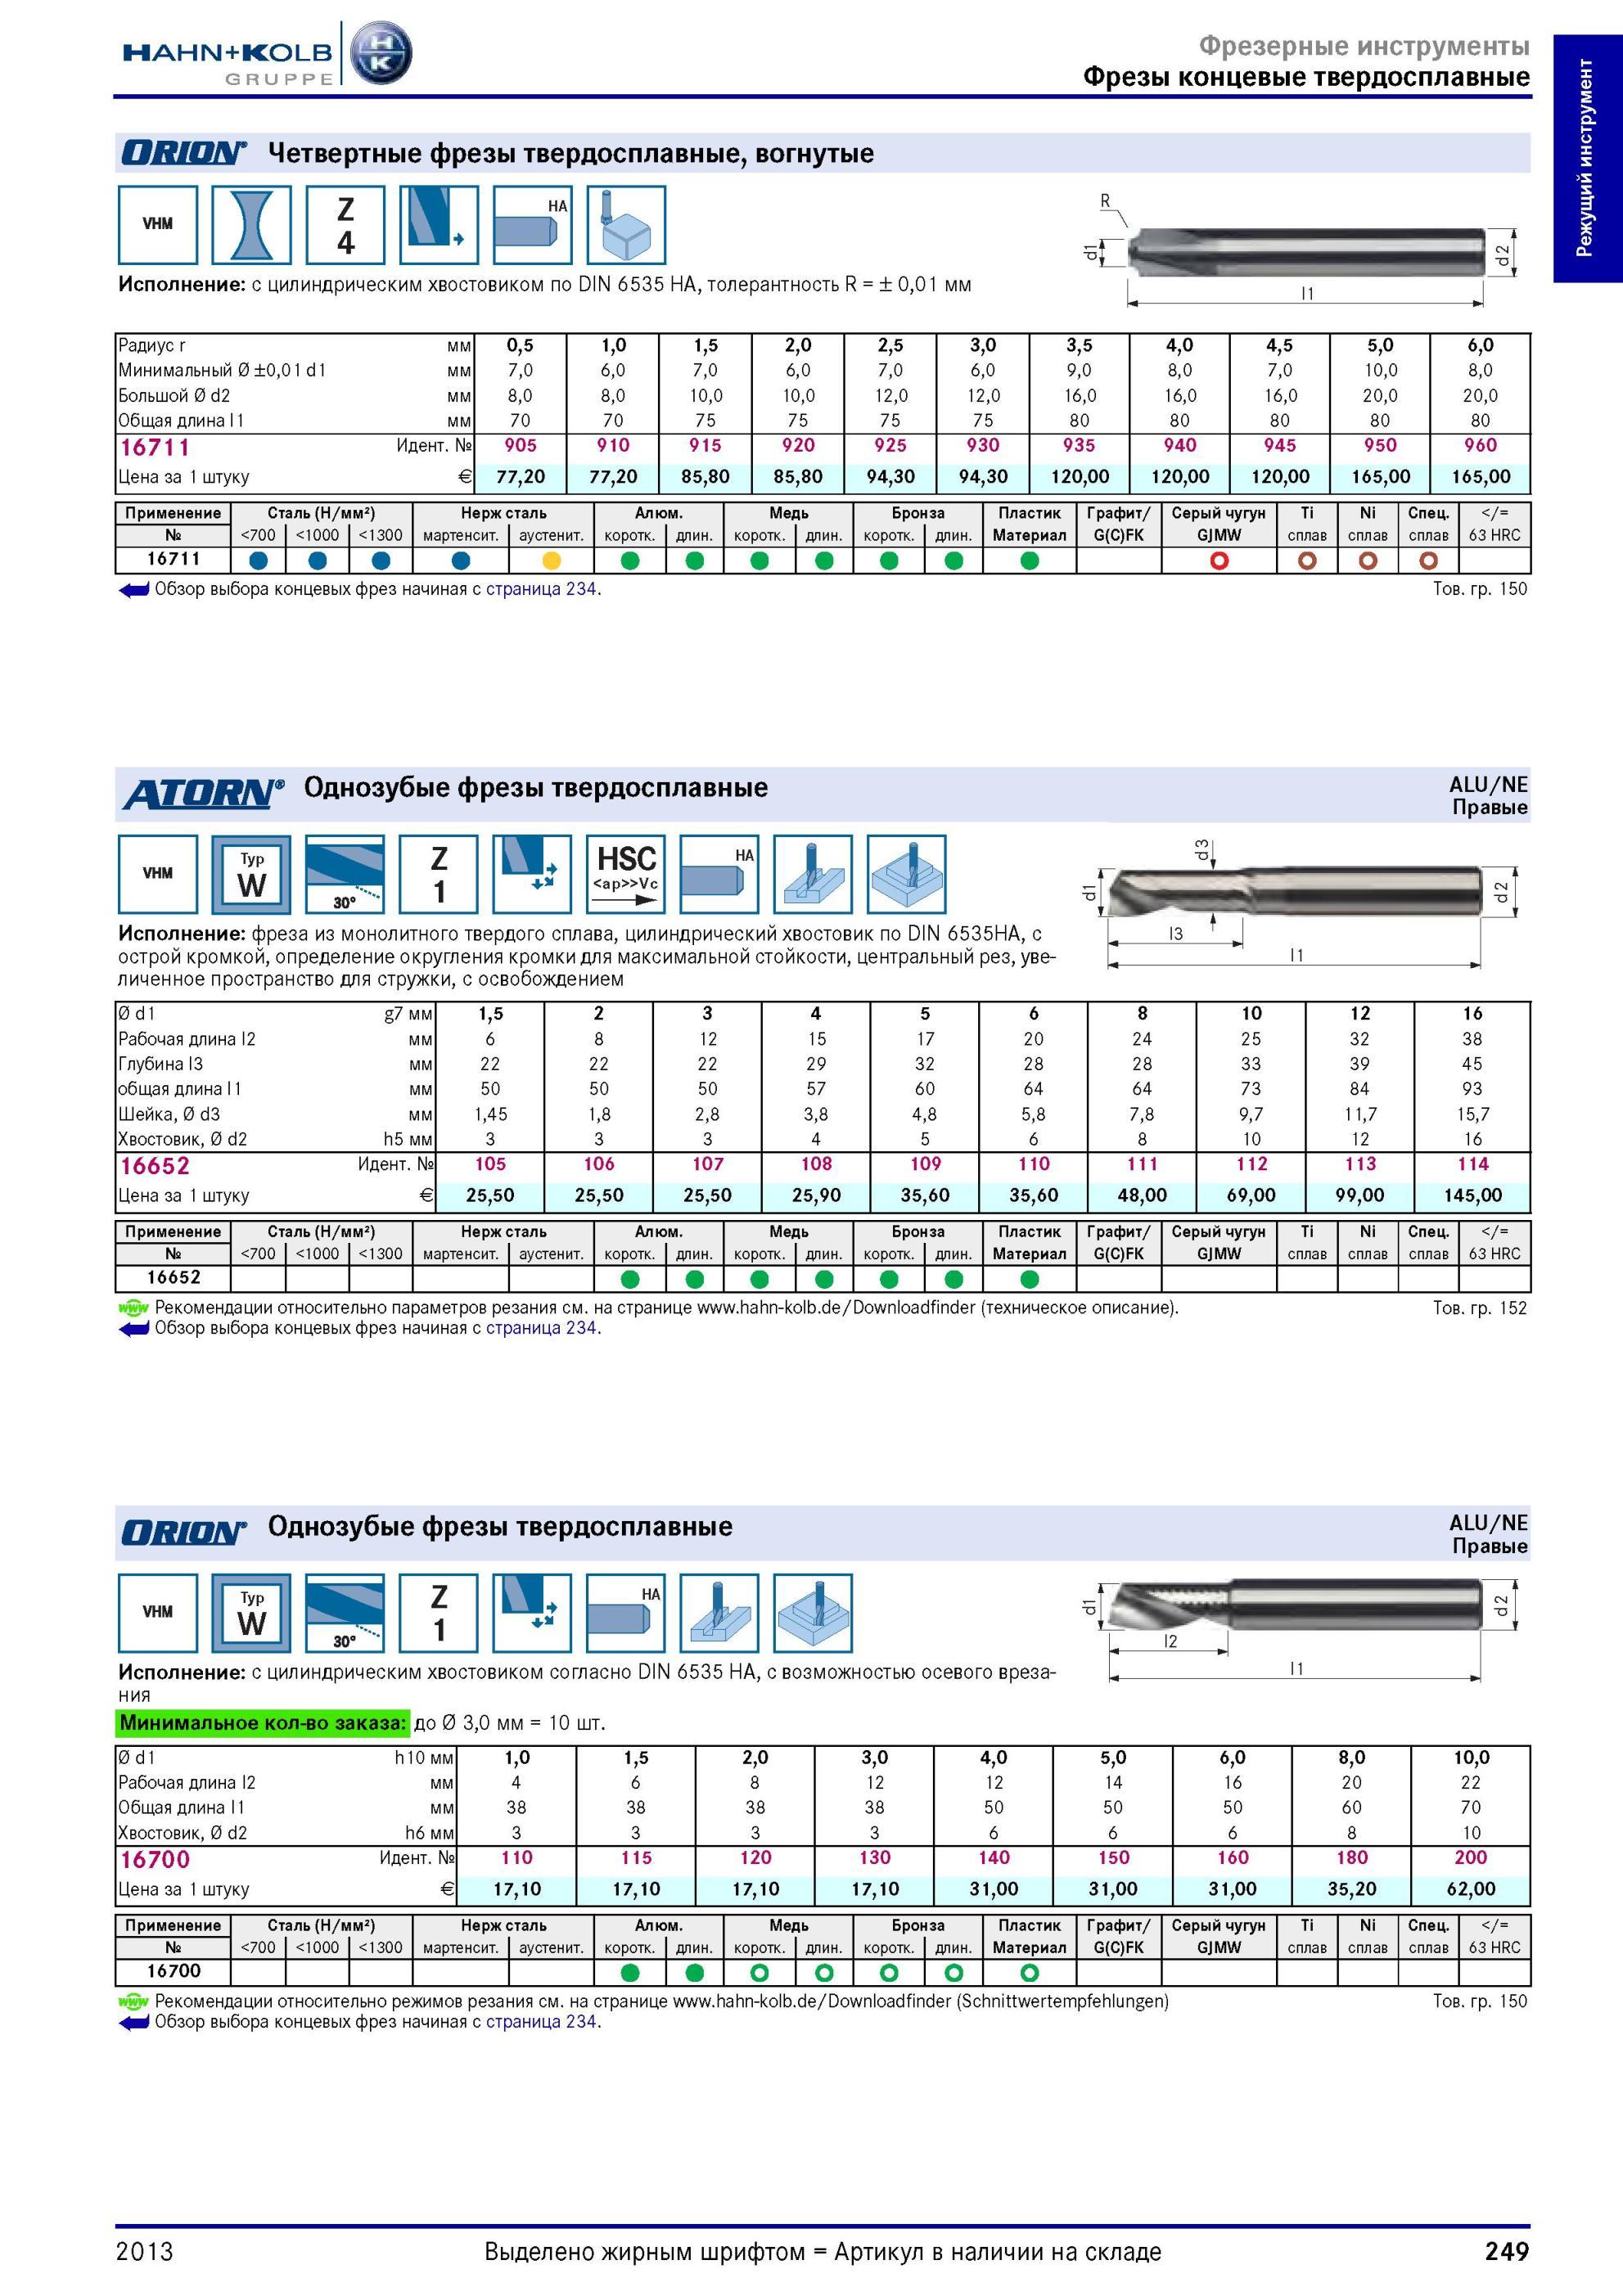Click the 'Typ W' pictogram in the ORION single-flute section

(x=251, y=1613)
